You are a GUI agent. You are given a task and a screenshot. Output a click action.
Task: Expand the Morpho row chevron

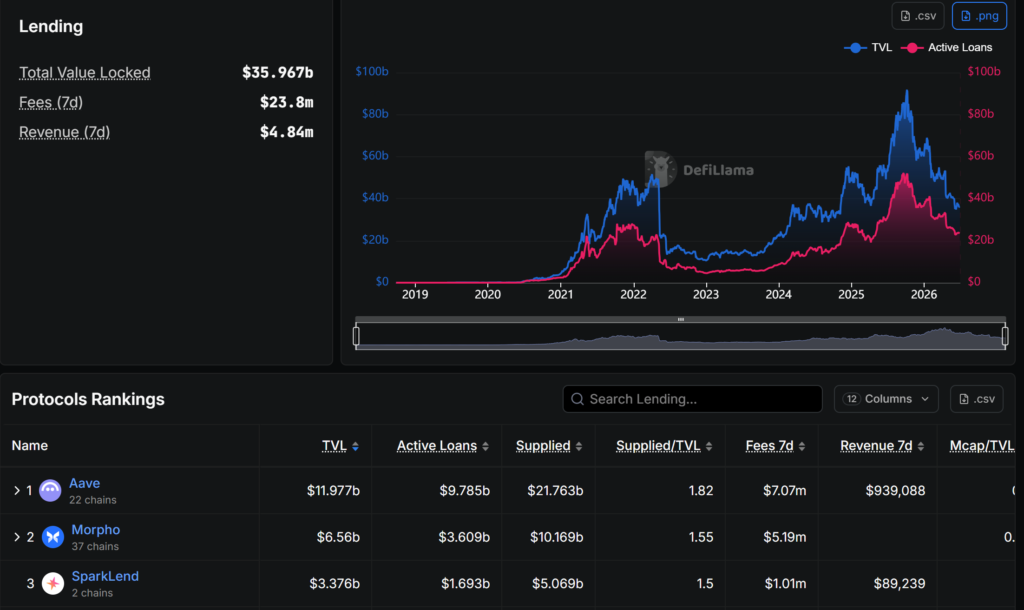pos(17,537)
